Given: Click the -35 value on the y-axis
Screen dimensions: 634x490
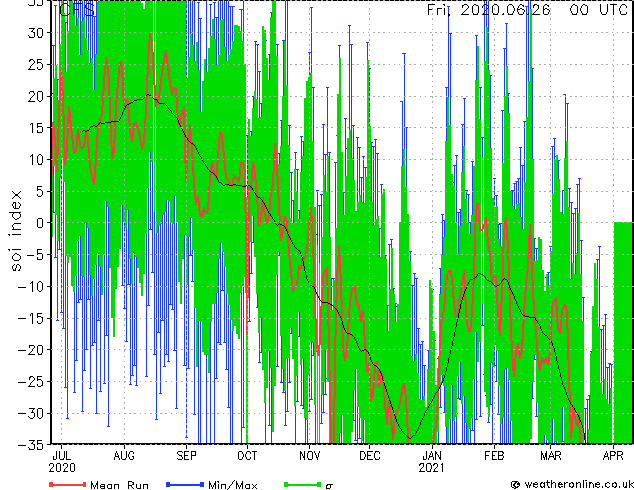Looking at the screenshot, I should tap(31, 445).
